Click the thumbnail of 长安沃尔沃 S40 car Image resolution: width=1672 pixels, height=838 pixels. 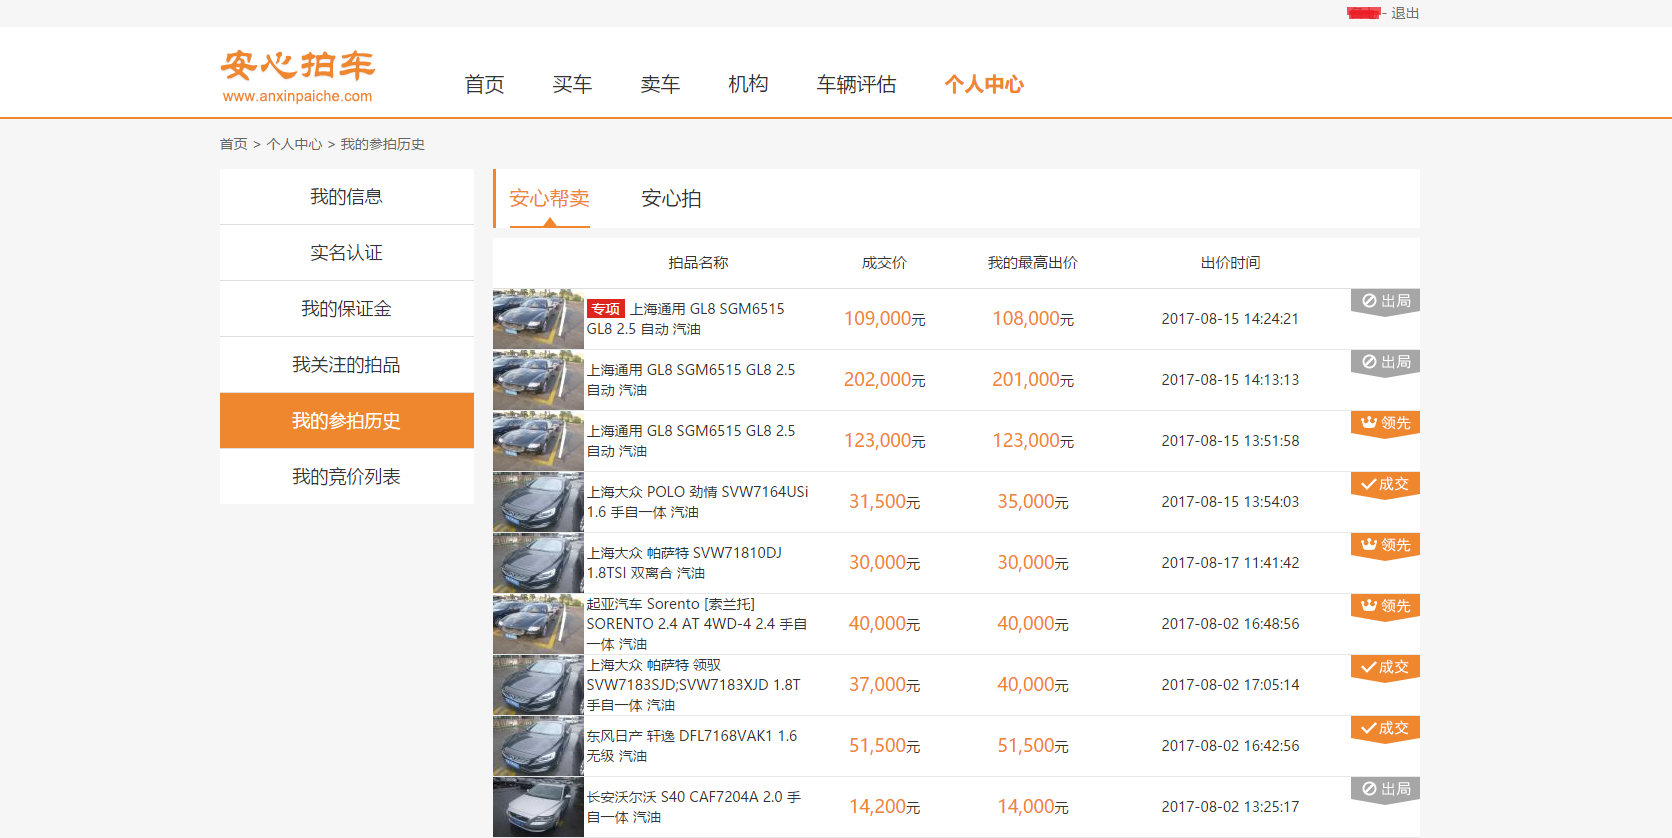pyautogui.click(x=538, y=807)
